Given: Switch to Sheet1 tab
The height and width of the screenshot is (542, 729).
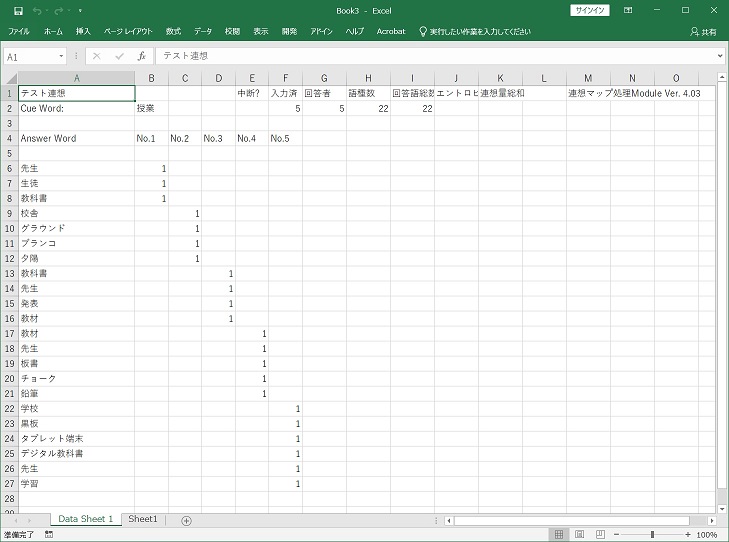Looking at the screenshot, I should (143, 520).
